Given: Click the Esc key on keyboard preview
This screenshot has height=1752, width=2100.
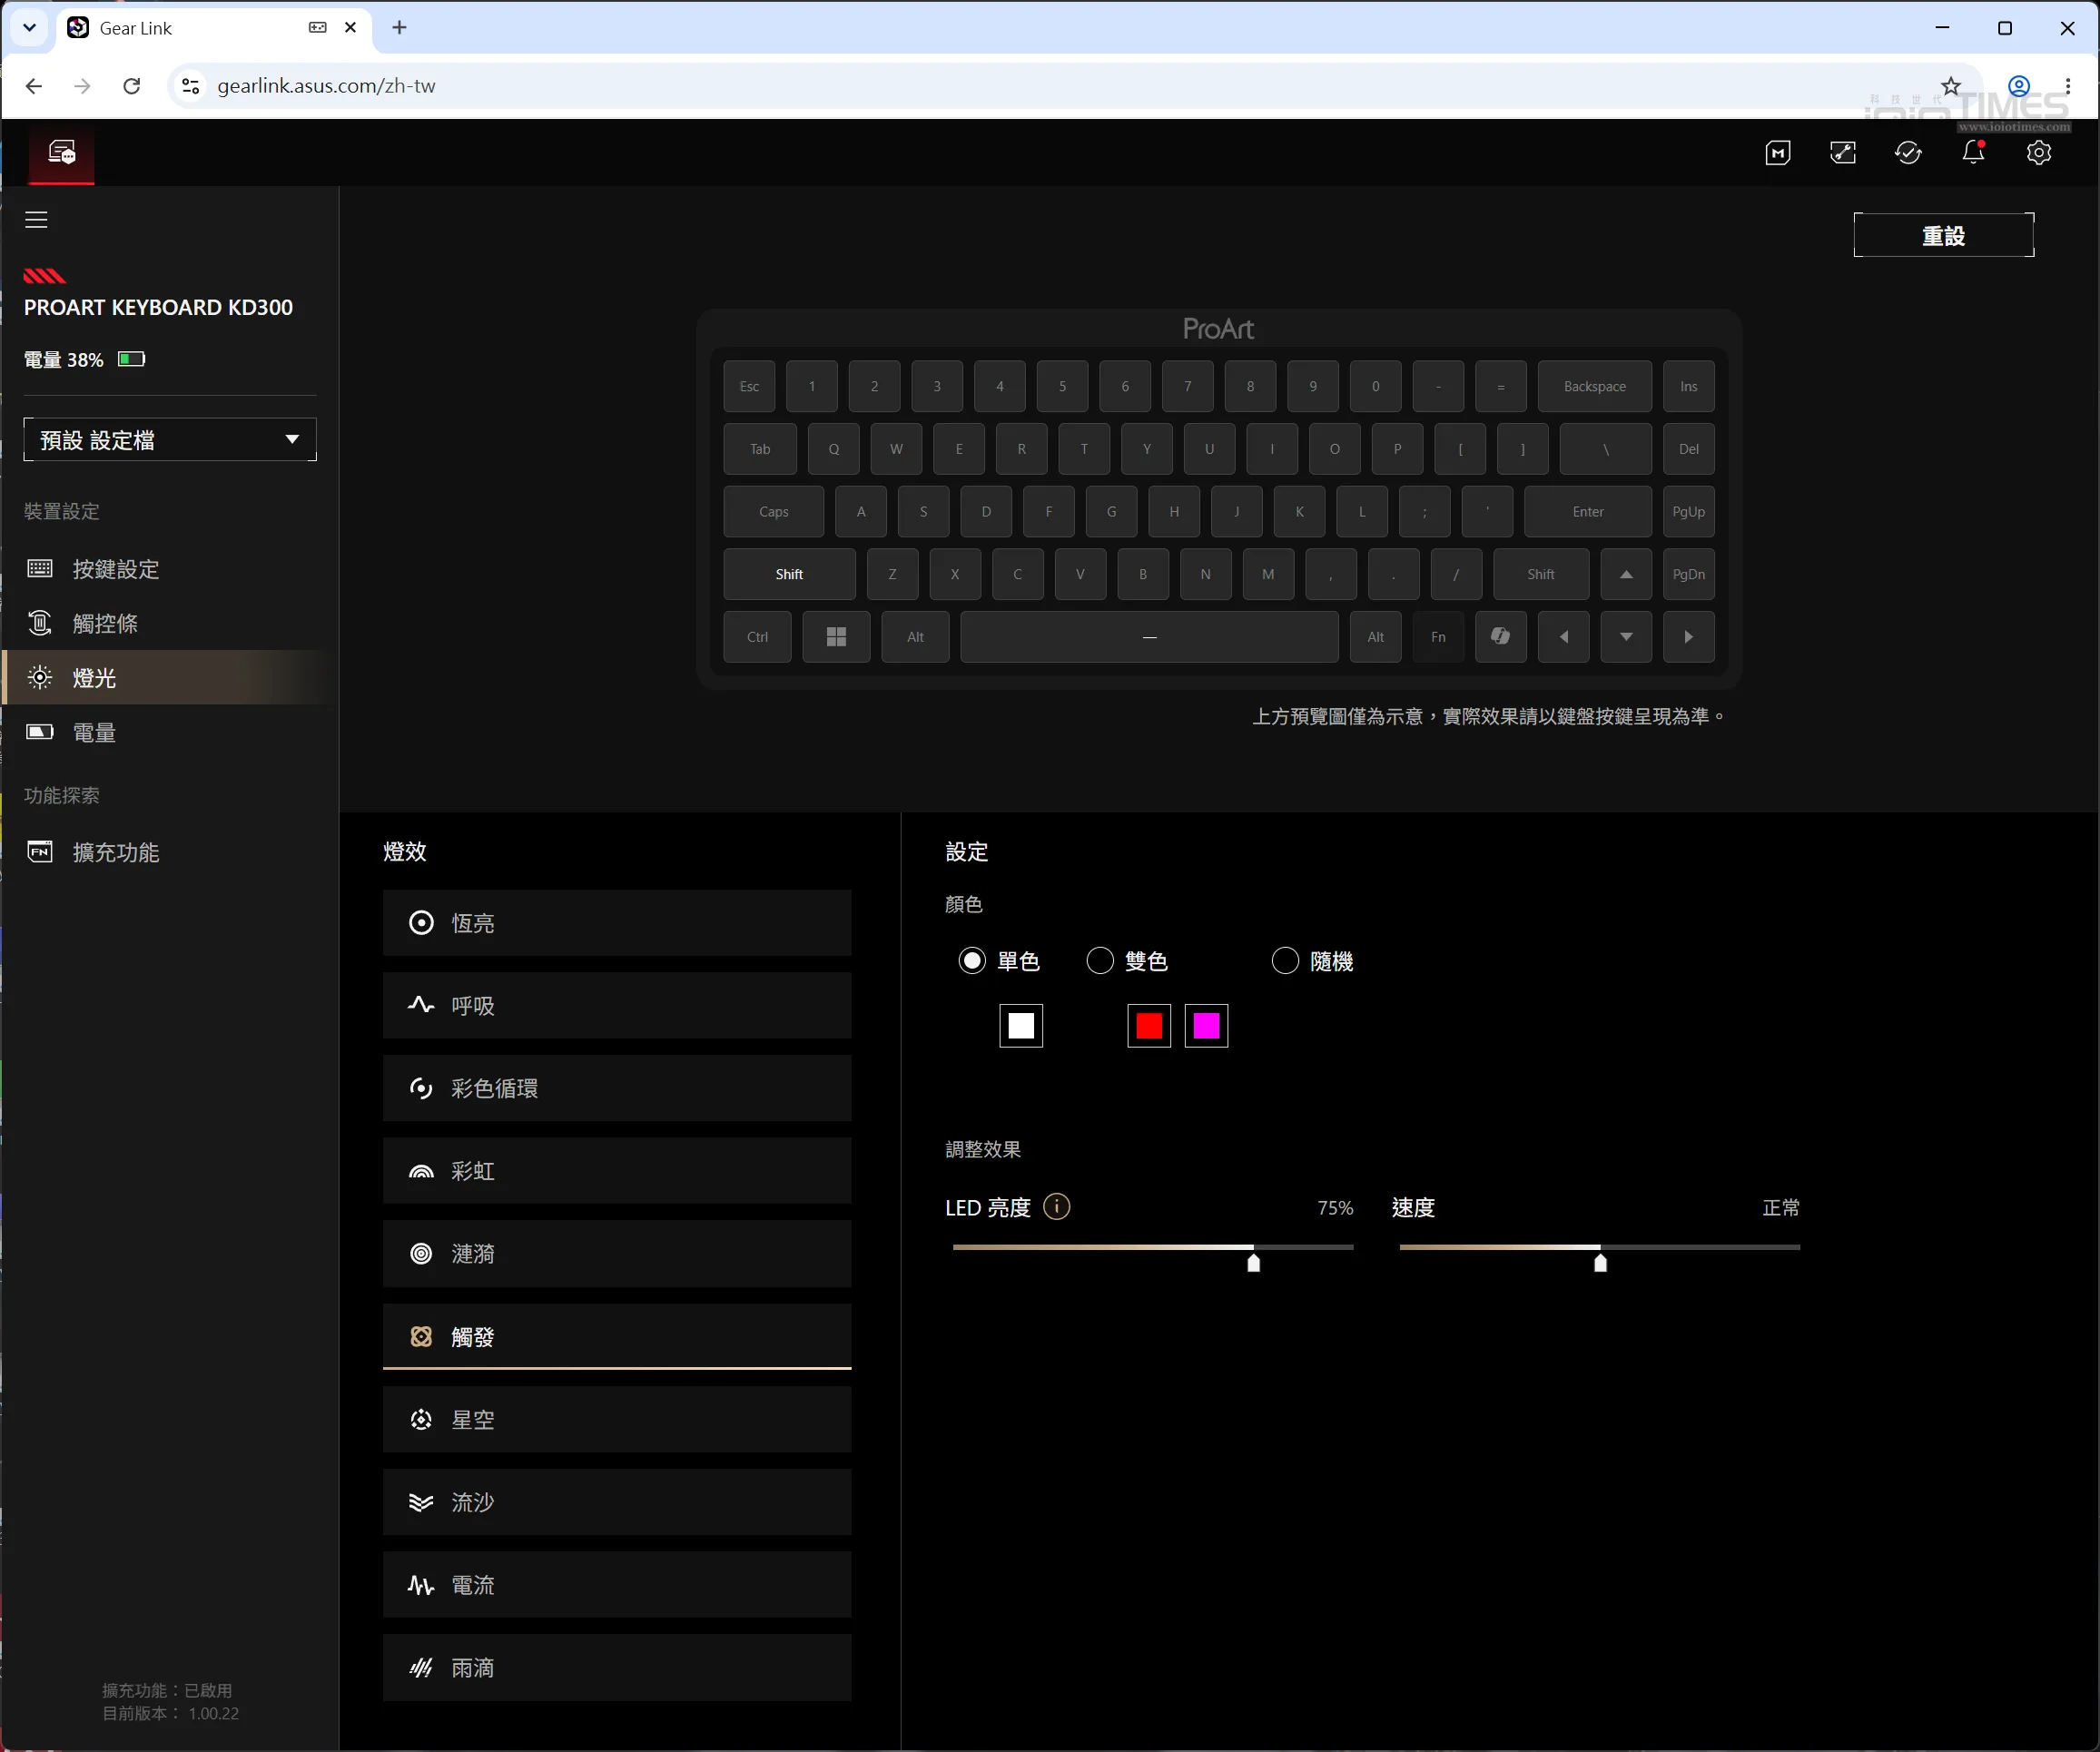Looking at the screenshot, I should (749, 386).
